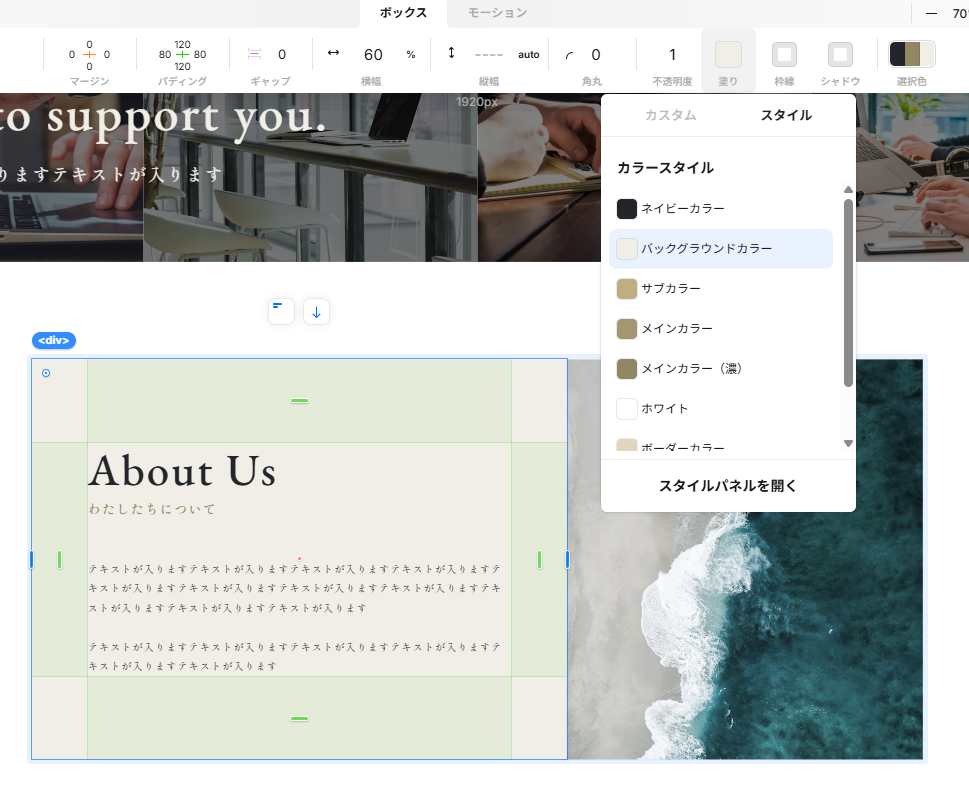This screenshot has width=969, height=812.
Task: Click the horizontal width arrow icon
Action: (x=334, y=53)
